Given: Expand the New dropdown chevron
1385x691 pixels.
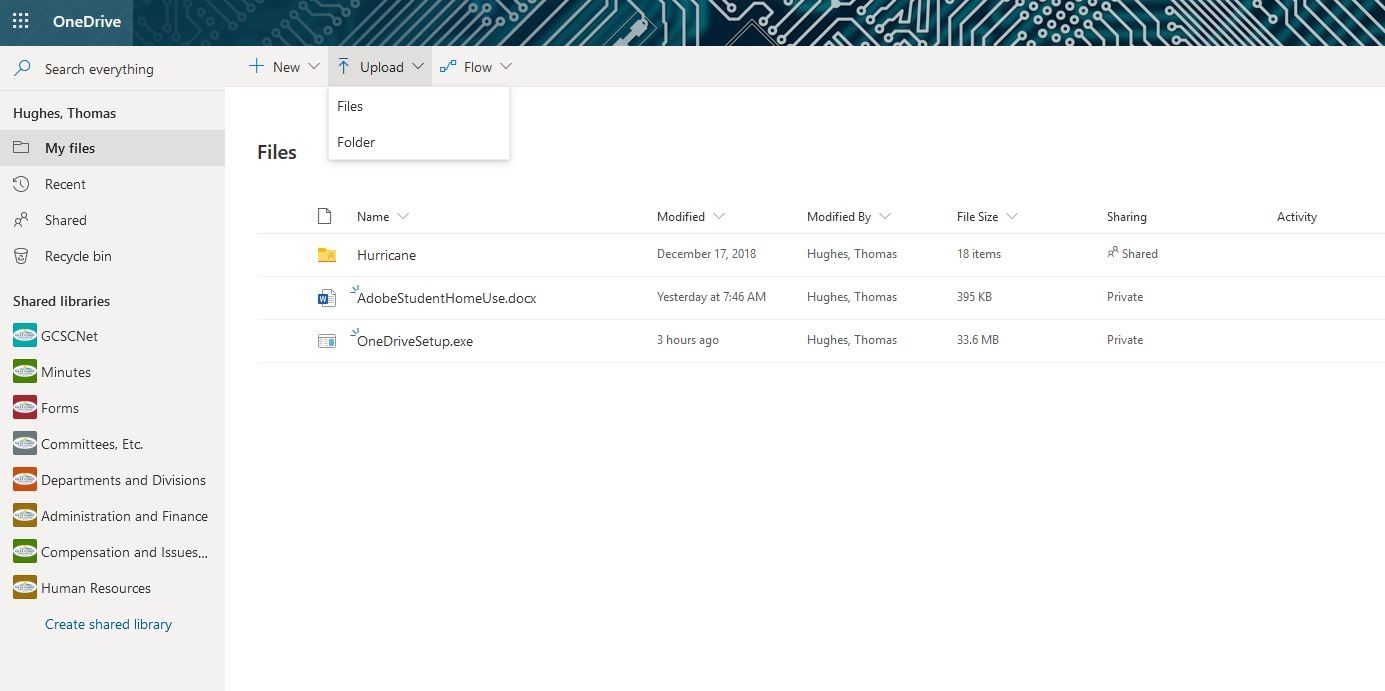Looking at the screenshot, I should (314, 66).
